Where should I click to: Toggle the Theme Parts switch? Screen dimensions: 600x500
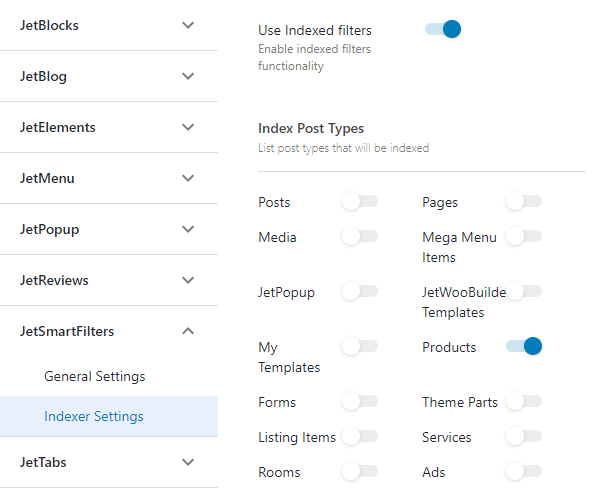tap(523, 401)
